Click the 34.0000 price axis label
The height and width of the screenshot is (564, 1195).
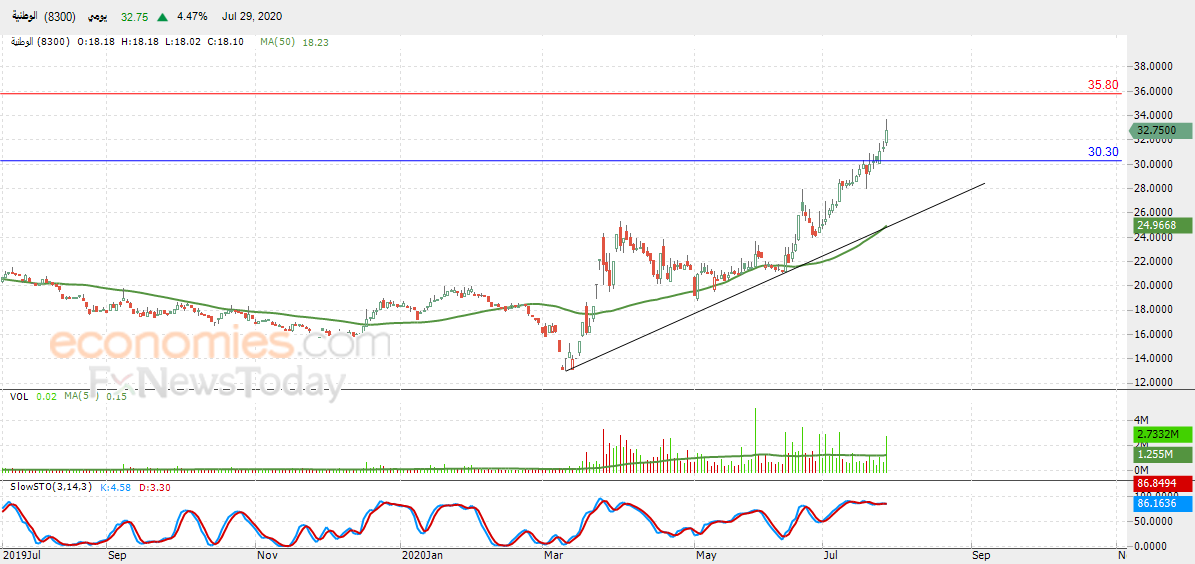coord(1154,116)
